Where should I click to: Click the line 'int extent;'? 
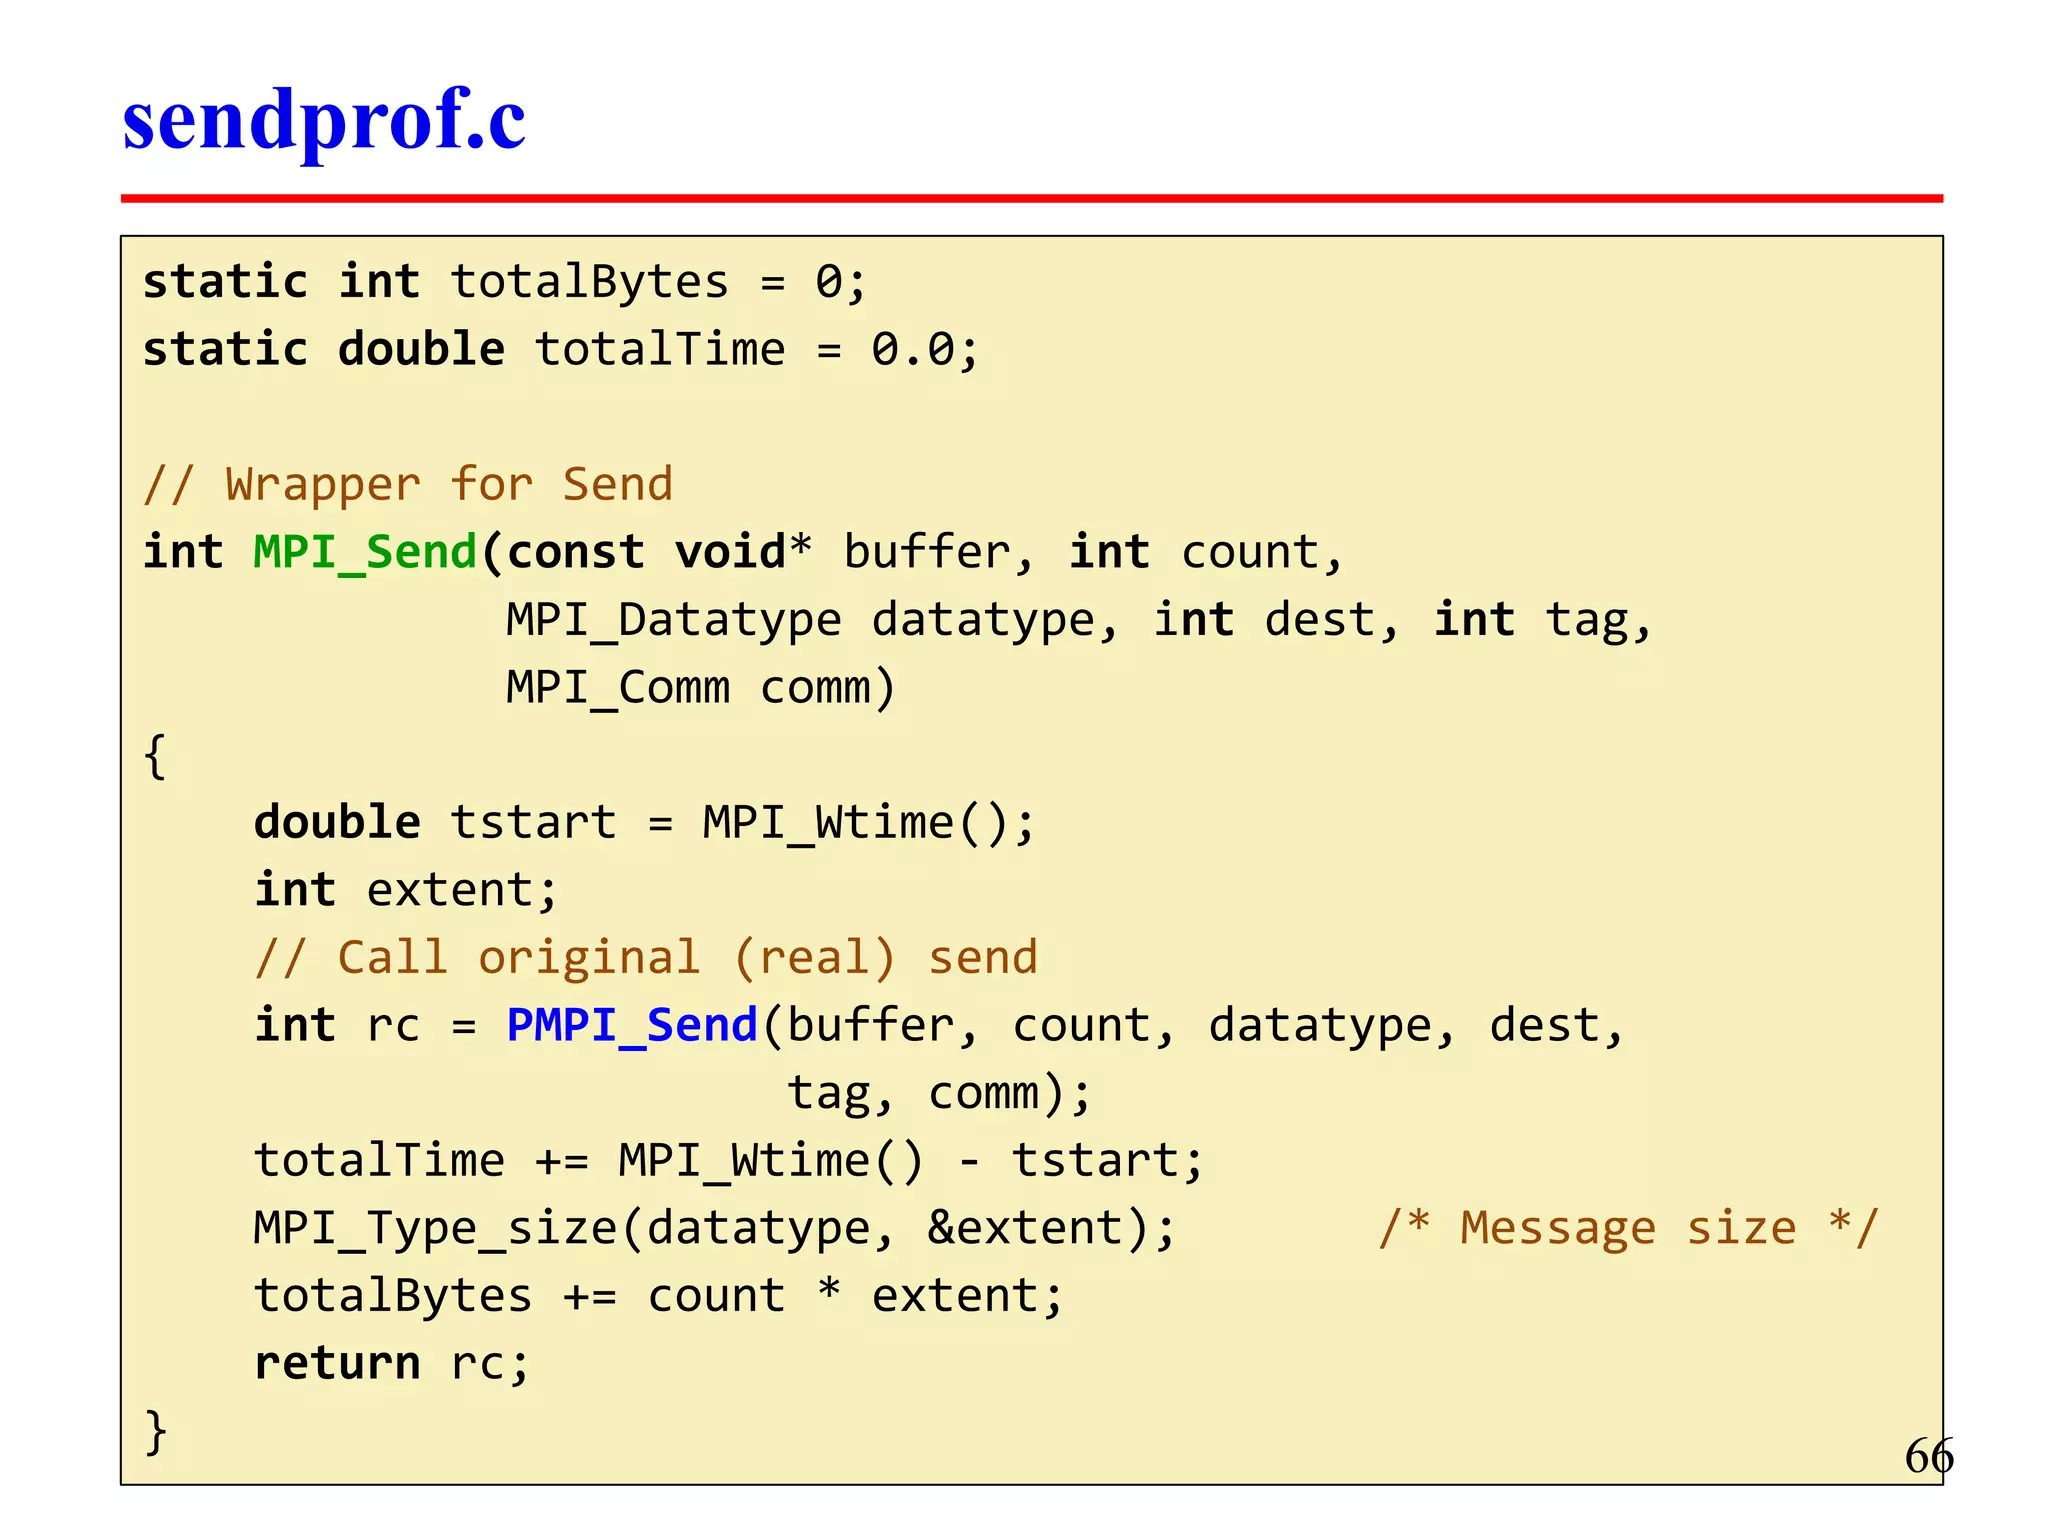[406, 890]
